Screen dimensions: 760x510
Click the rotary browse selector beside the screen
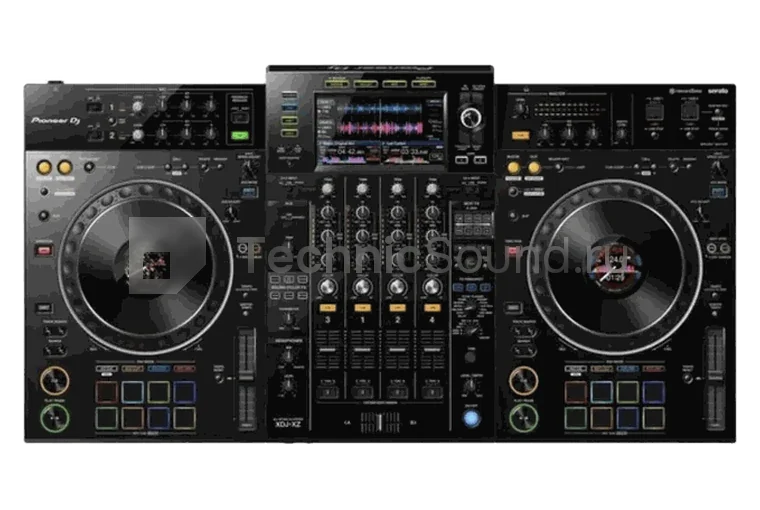click(470, 117)
